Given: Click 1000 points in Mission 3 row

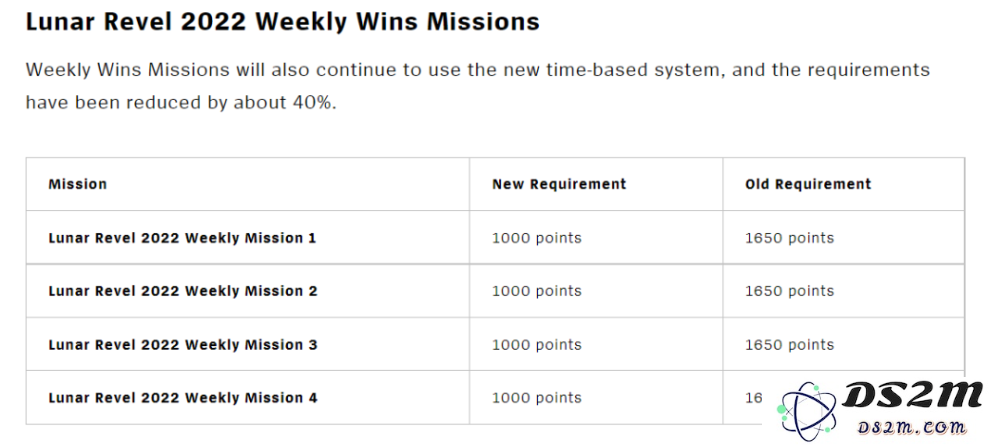Looking at the screenshot, I should click(x=537, y=344).
